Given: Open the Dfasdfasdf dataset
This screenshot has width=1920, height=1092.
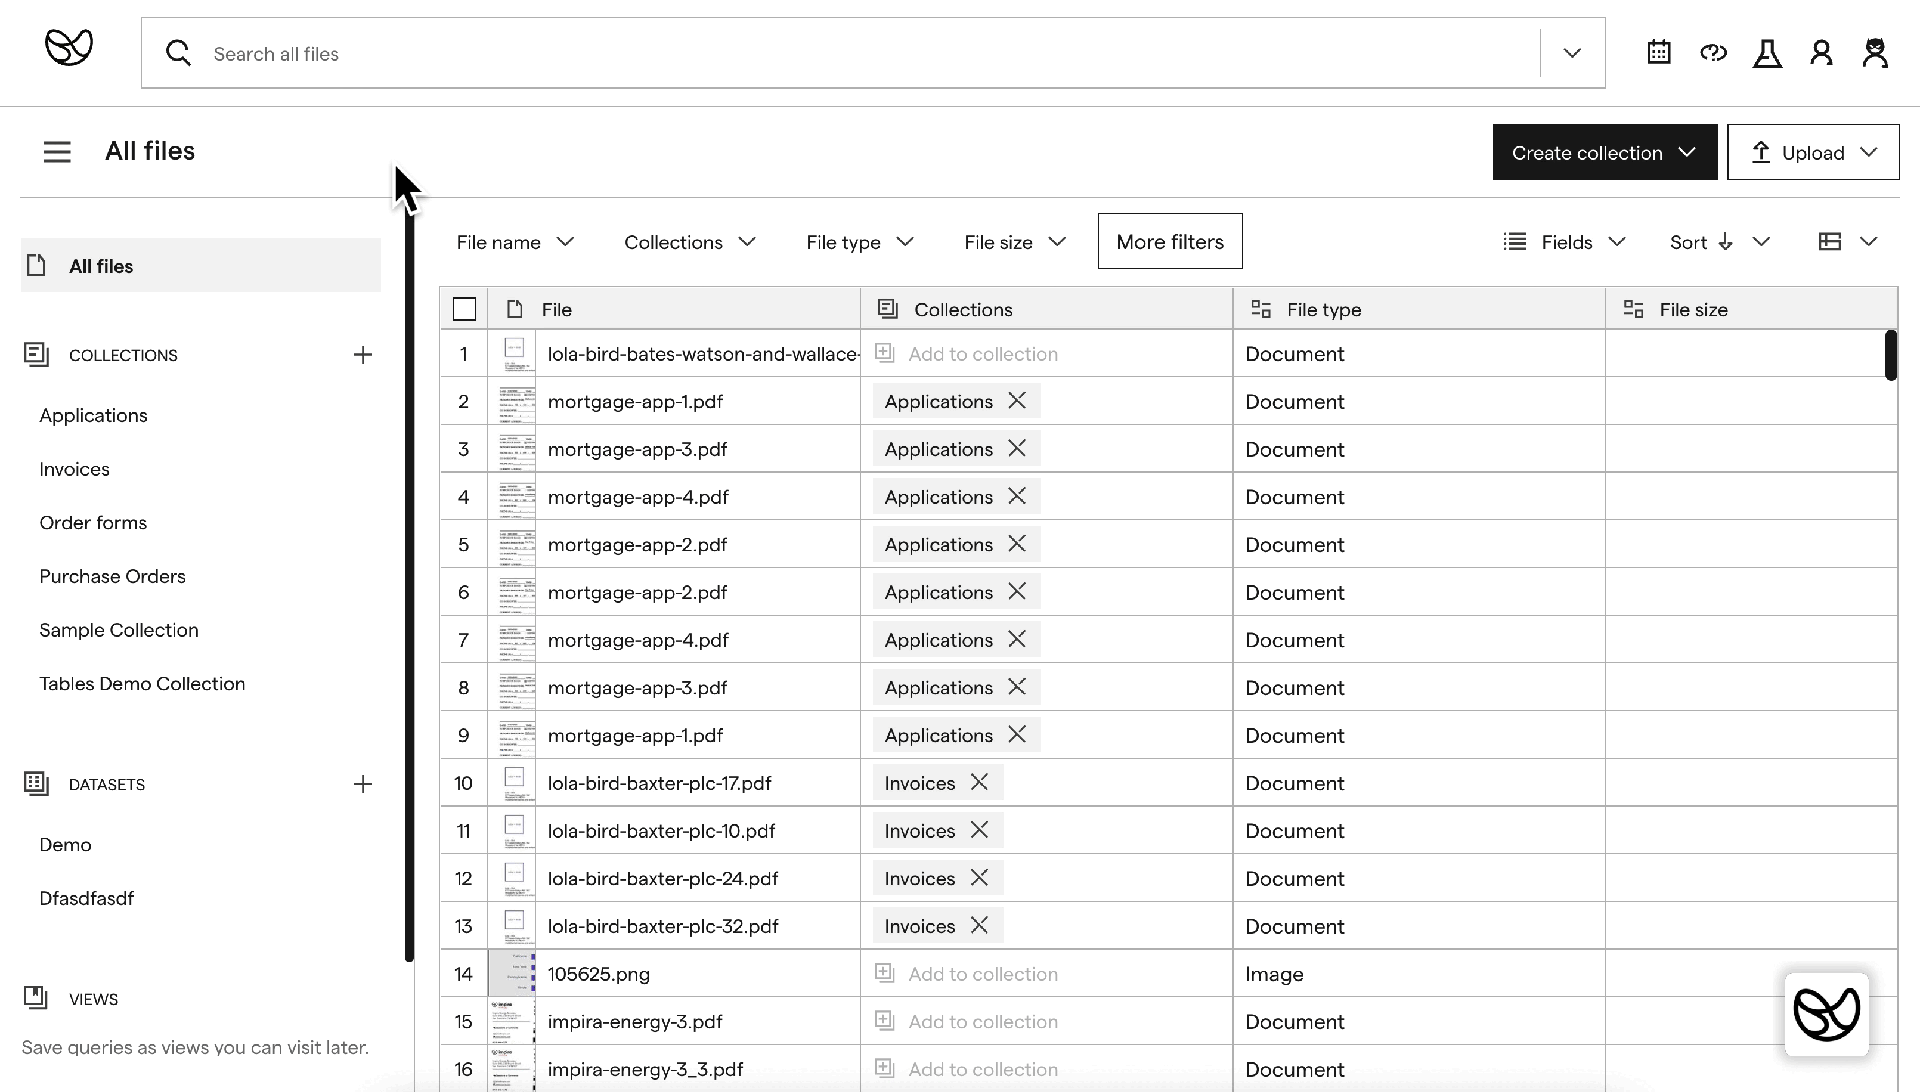Looking at the screenshot, I should 86,899.
